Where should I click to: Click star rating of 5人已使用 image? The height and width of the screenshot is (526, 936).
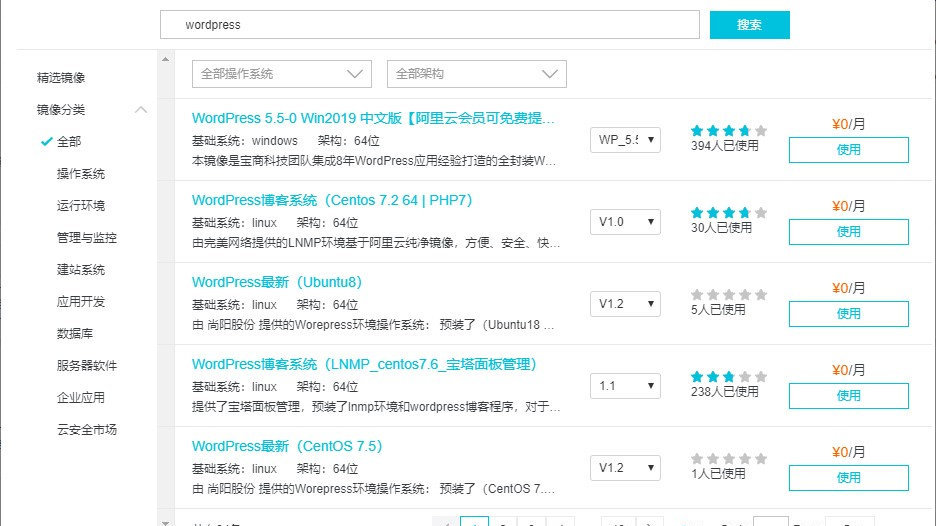729,294
